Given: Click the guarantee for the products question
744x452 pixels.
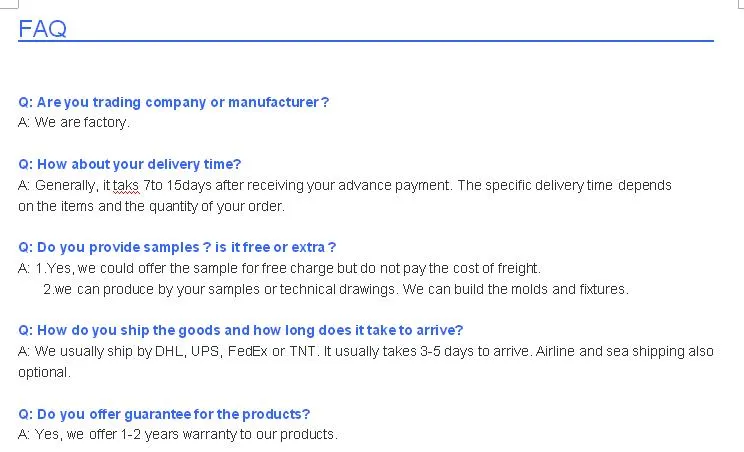Looking at the screenshot, I should [164, 413].
